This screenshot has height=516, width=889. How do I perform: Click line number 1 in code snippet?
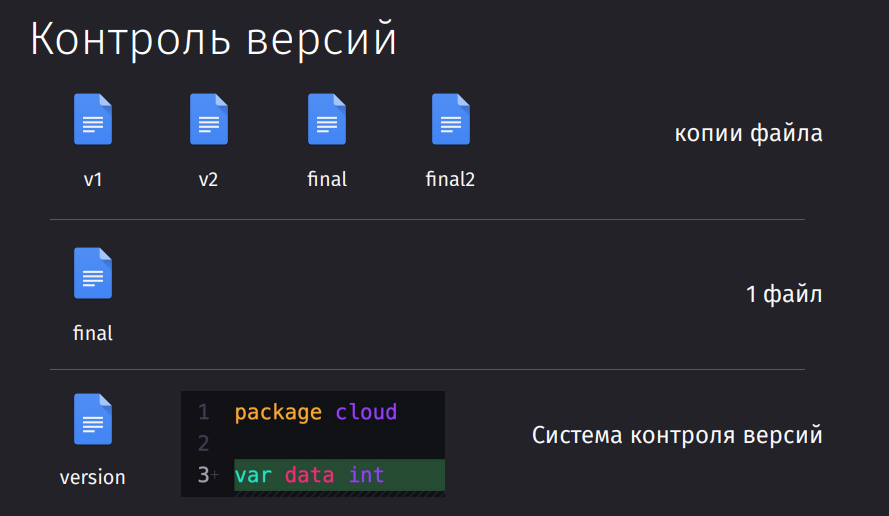[204, 412]
